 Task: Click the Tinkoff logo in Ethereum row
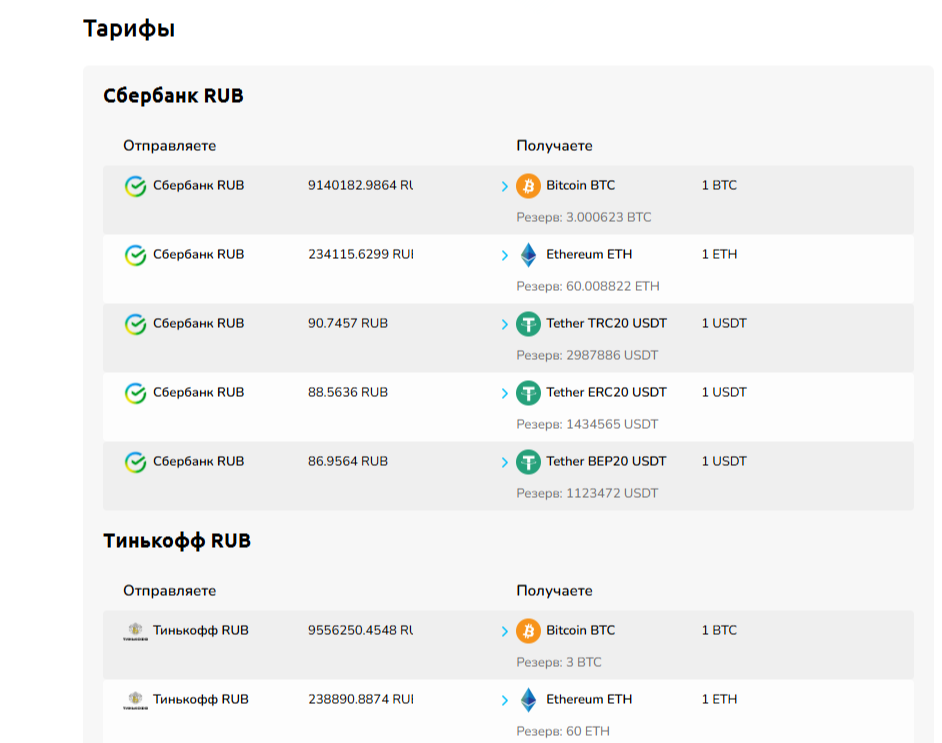[x=135, y=700]
